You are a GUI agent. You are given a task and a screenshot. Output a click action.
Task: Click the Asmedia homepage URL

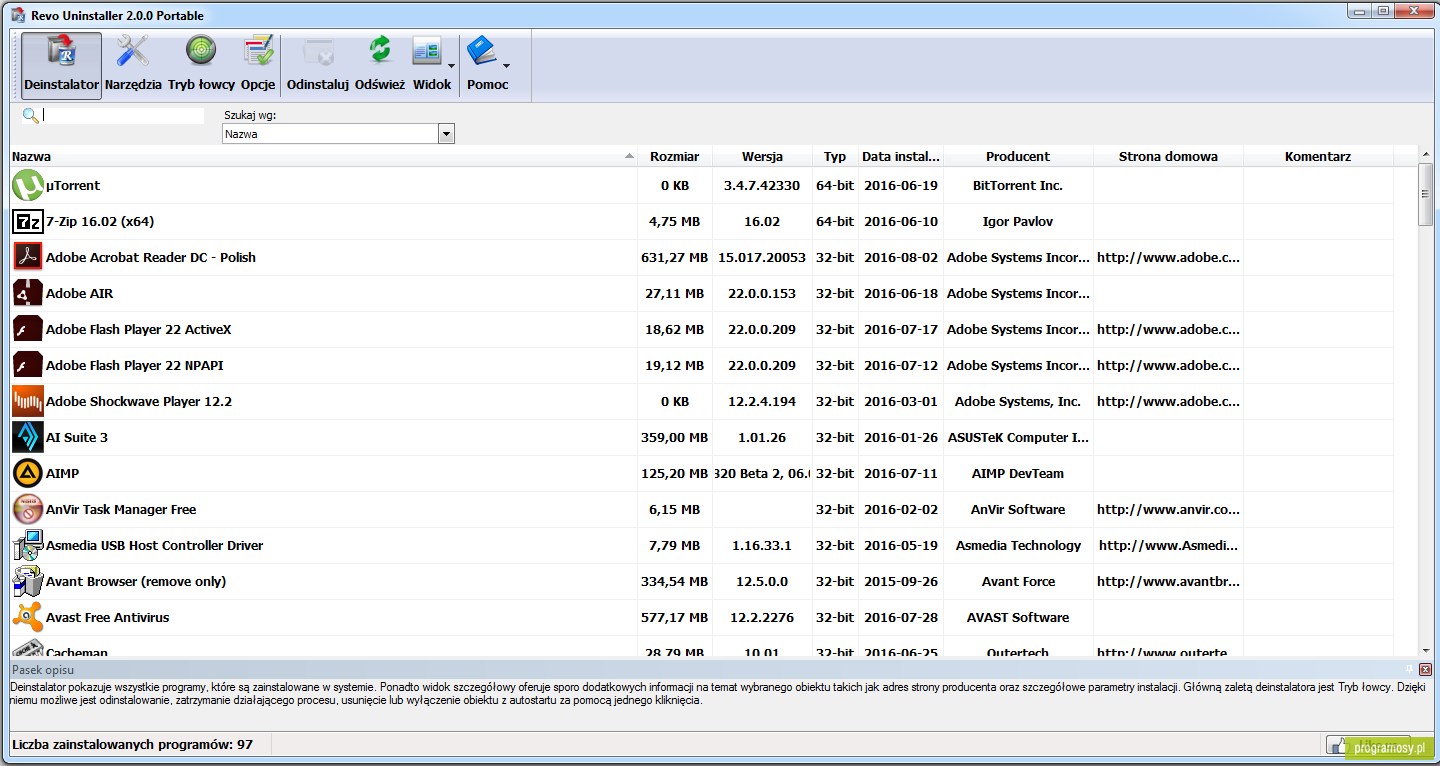click(x=1168, y=545)
